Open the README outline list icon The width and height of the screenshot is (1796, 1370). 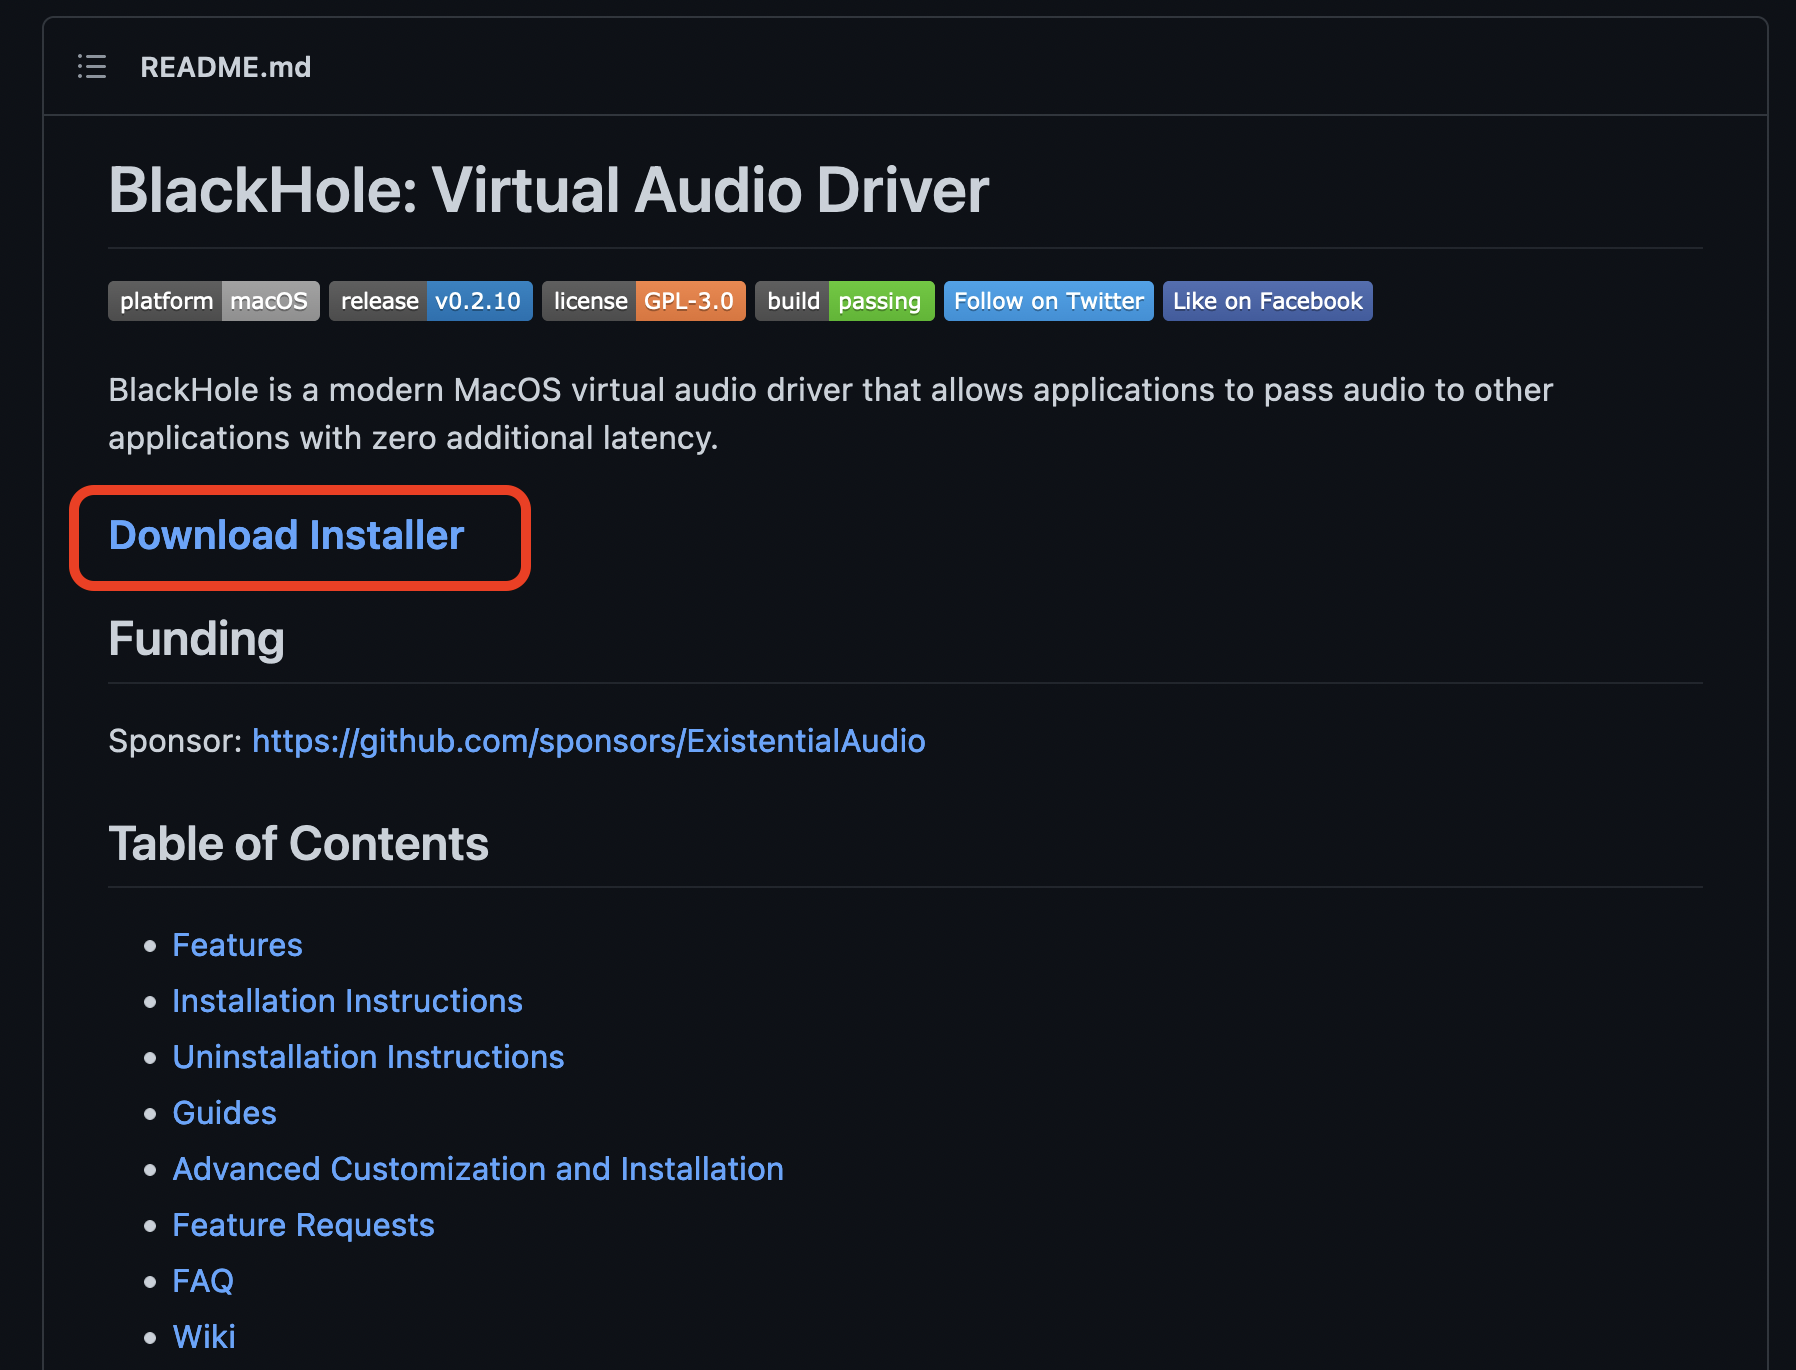tap(92, 67)
